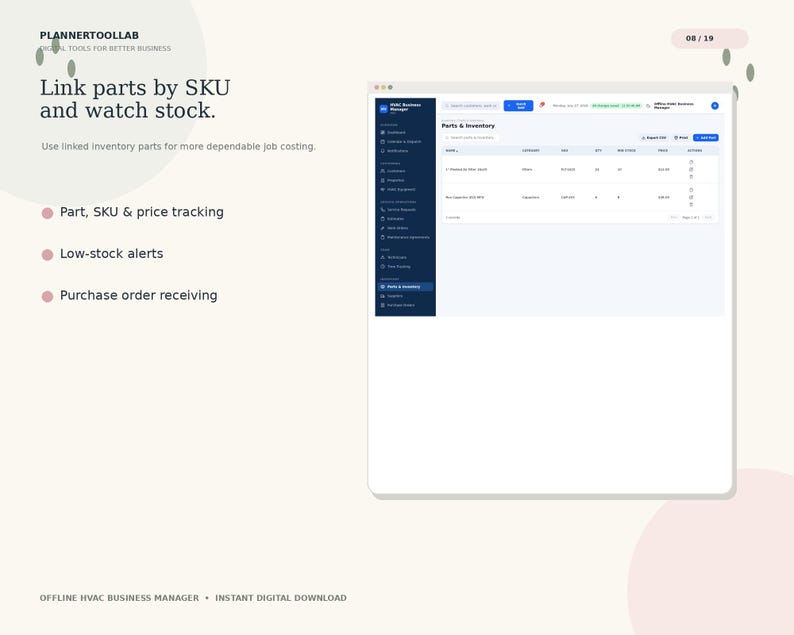This screenshot has height=635, width=794.
Task: Click the global search customers field
Action: (470, 106)
